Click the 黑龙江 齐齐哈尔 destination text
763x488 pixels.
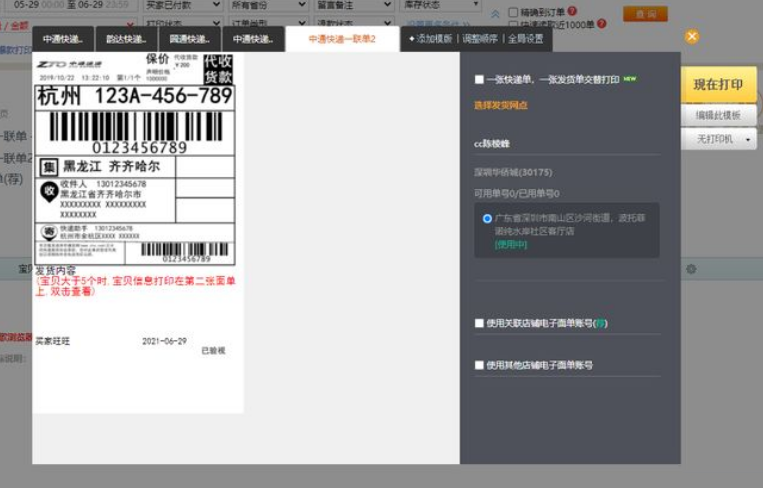click(x=111, y=166)
